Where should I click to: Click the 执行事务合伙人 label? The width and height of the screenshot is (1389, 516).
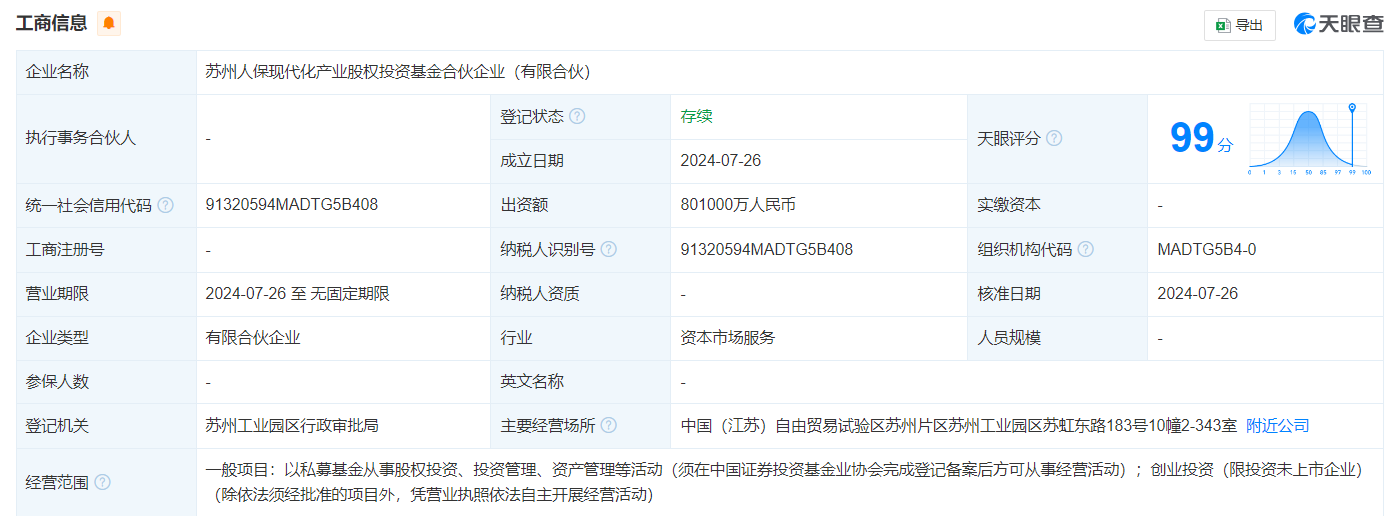pyautogui.click(x=81, y=139)
